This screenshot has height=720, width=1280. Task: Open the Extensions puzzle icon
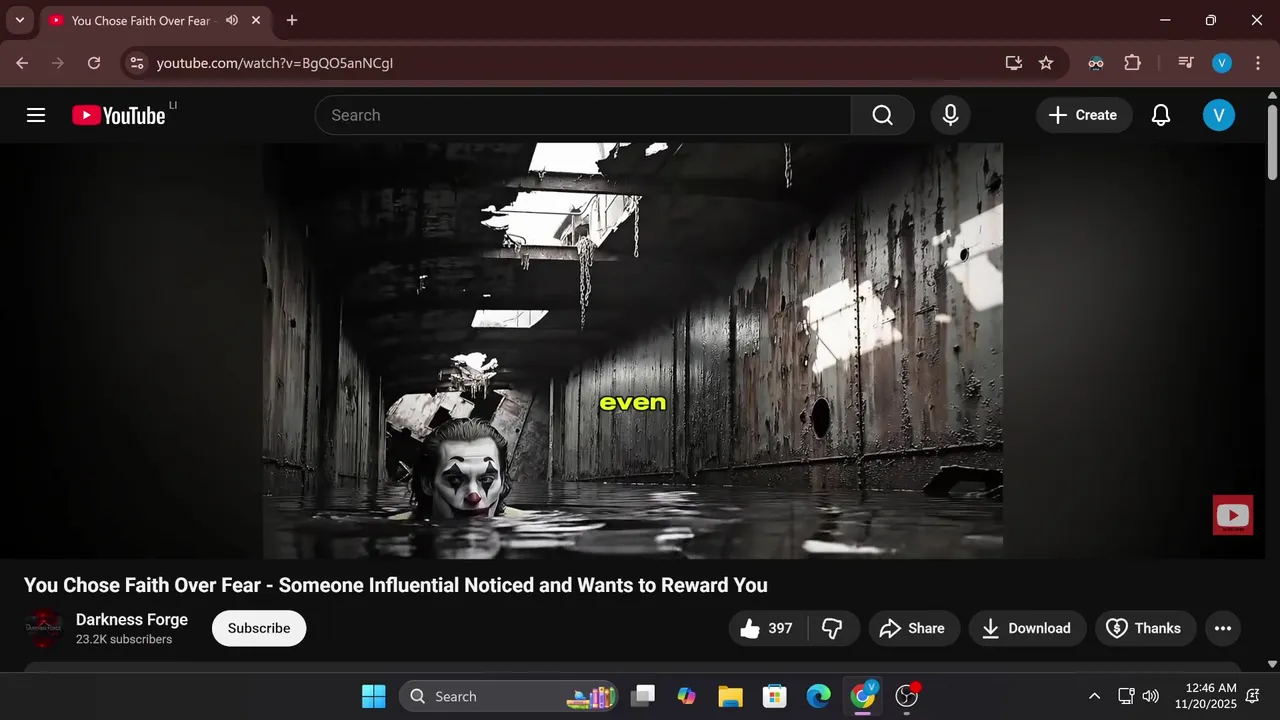pos(1132,63)
